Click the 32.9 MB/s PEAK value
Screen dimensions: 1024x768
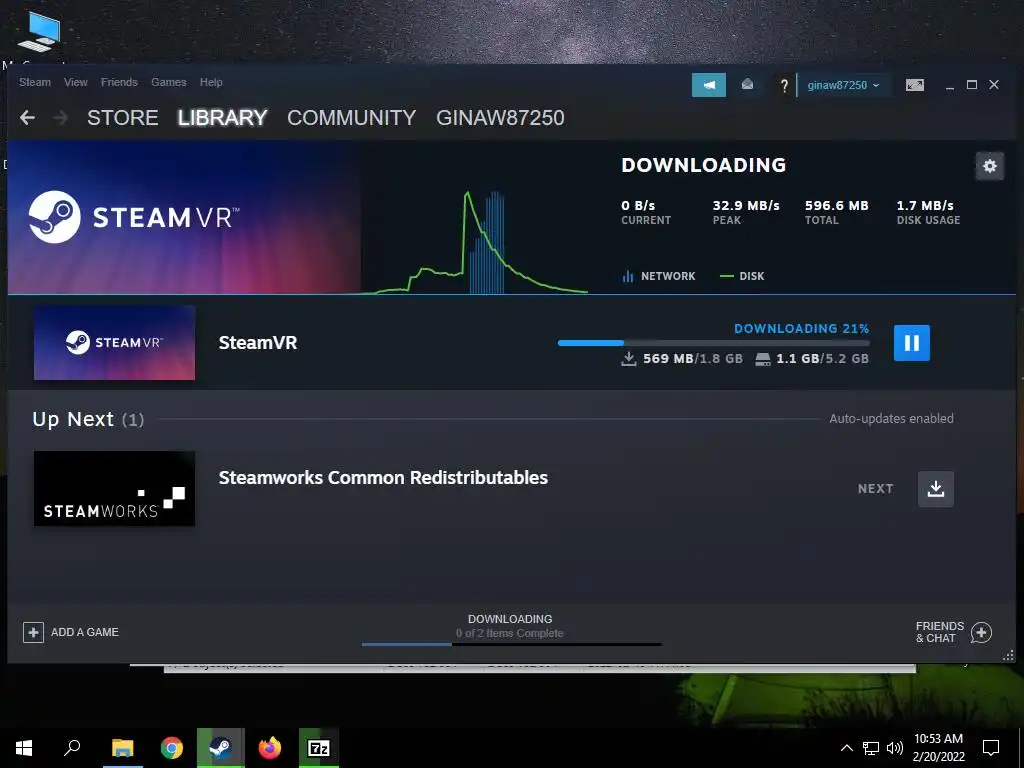[x=746, y=206]
